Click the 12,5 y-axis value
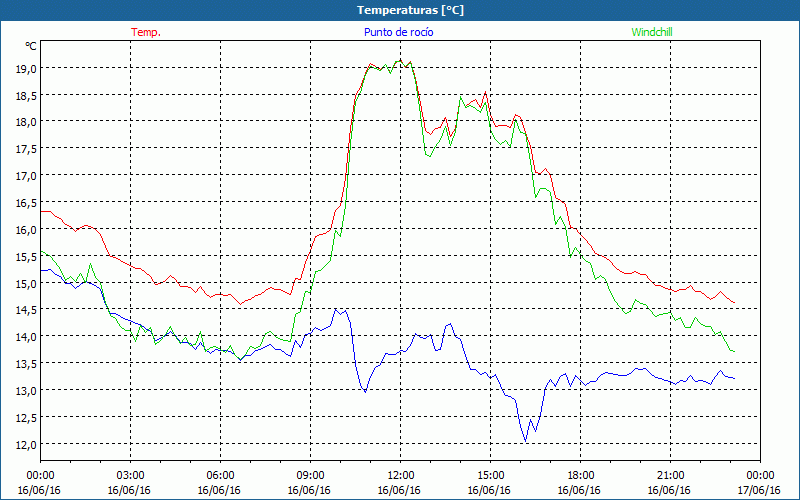Viewport: 800px width, 500px height. [x=26, y=417]
